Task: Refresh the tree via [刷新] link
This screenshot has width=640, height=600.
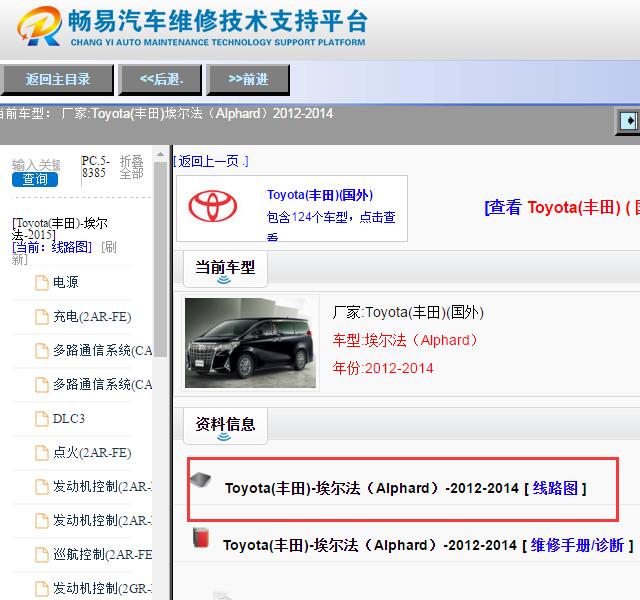Action: coord(64,253)
